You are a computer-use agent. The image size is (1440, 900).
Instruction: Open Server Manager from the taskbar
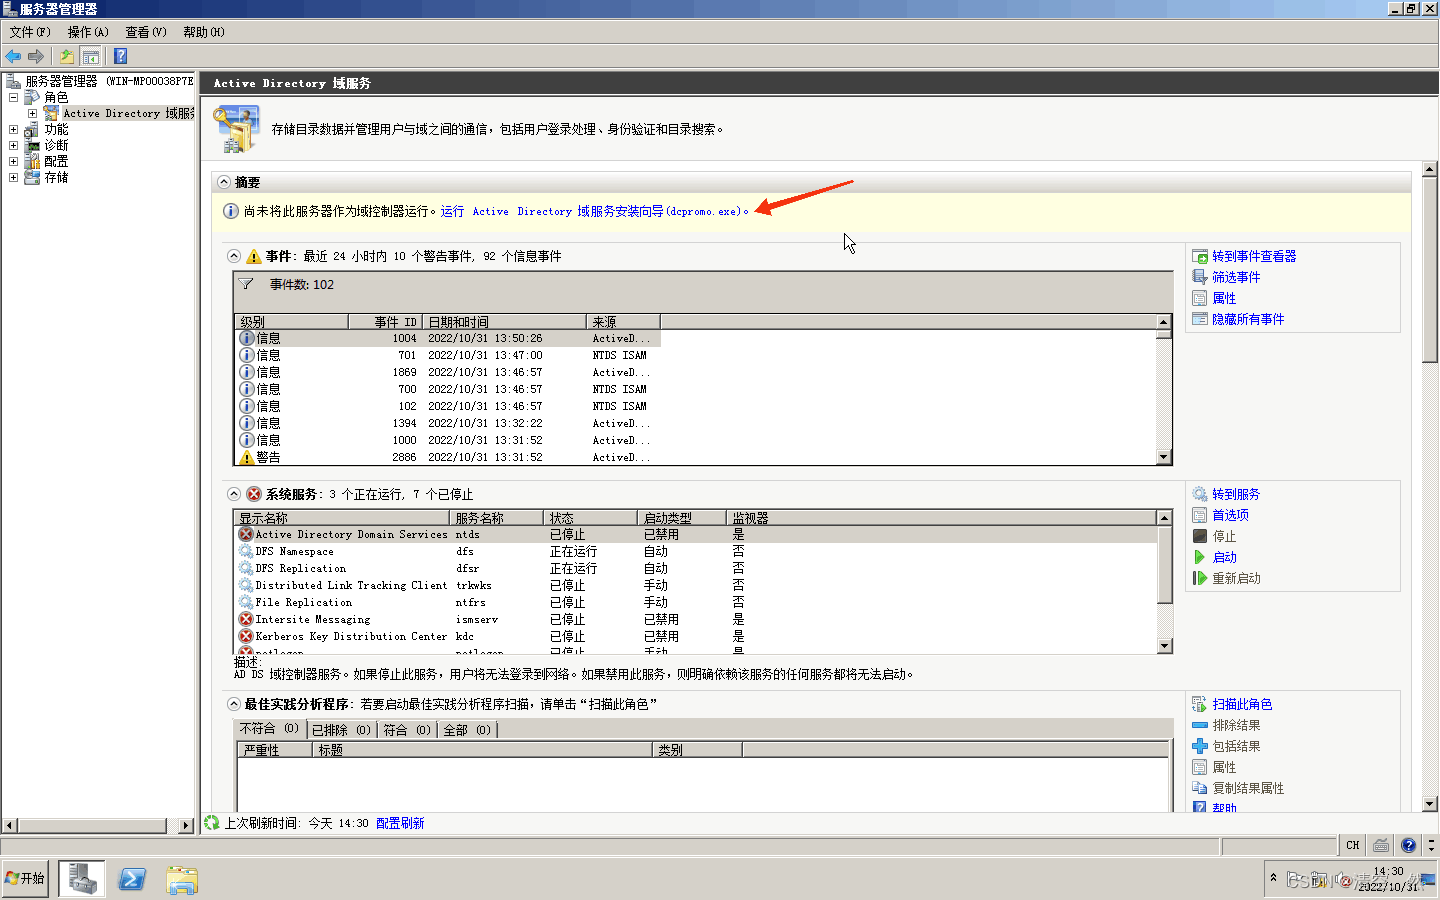(82, 879)
